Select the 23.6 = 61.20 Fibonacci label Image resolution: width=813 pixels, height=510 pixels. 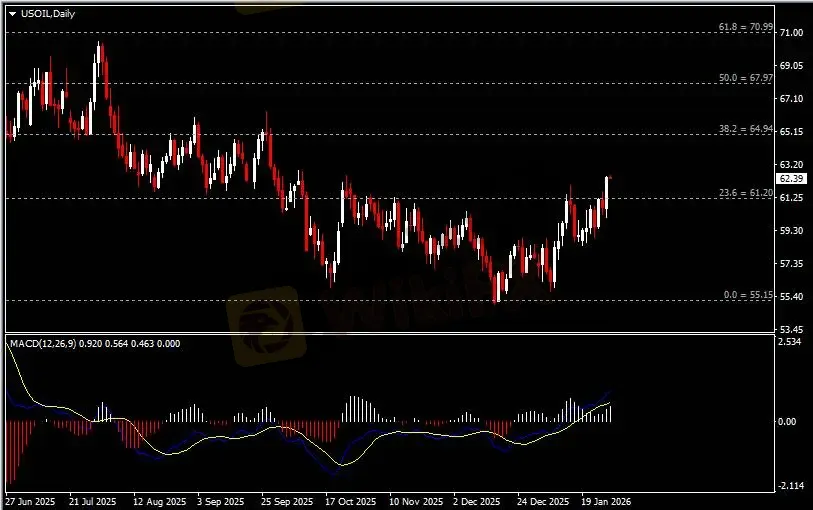pyautogui.click(x=746, y=193)
